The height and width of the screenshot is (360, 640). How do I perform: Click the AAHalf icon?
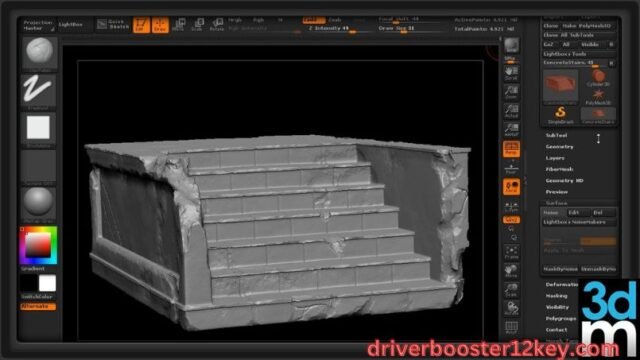tap(511, 130)
